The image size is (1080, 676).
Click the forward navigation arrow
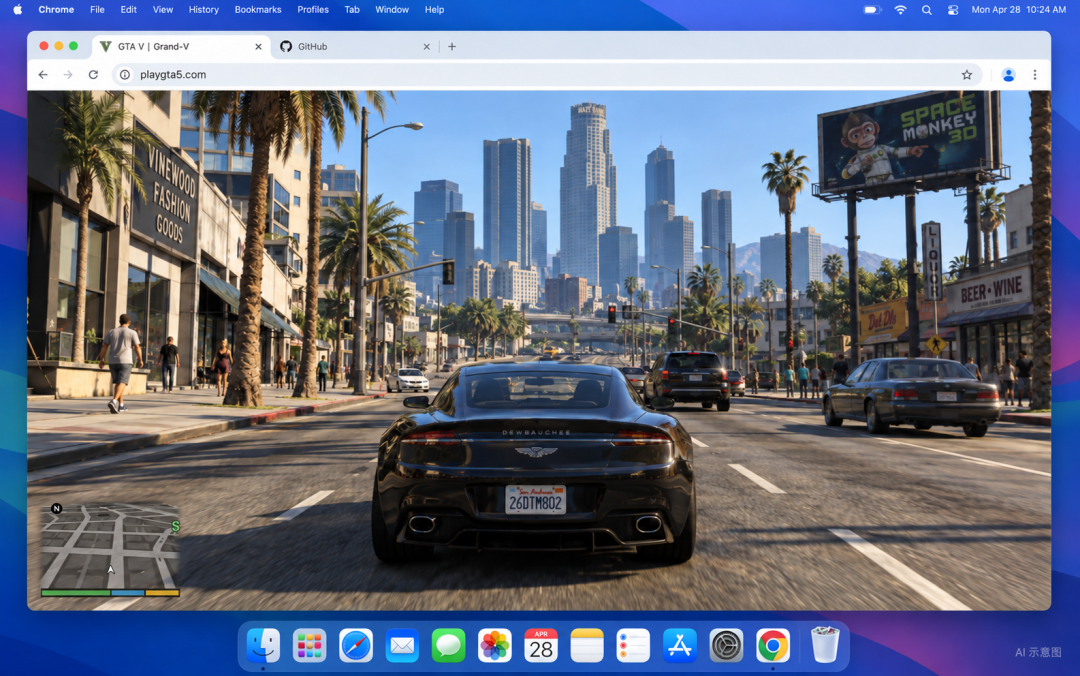(x=68, y=74)
